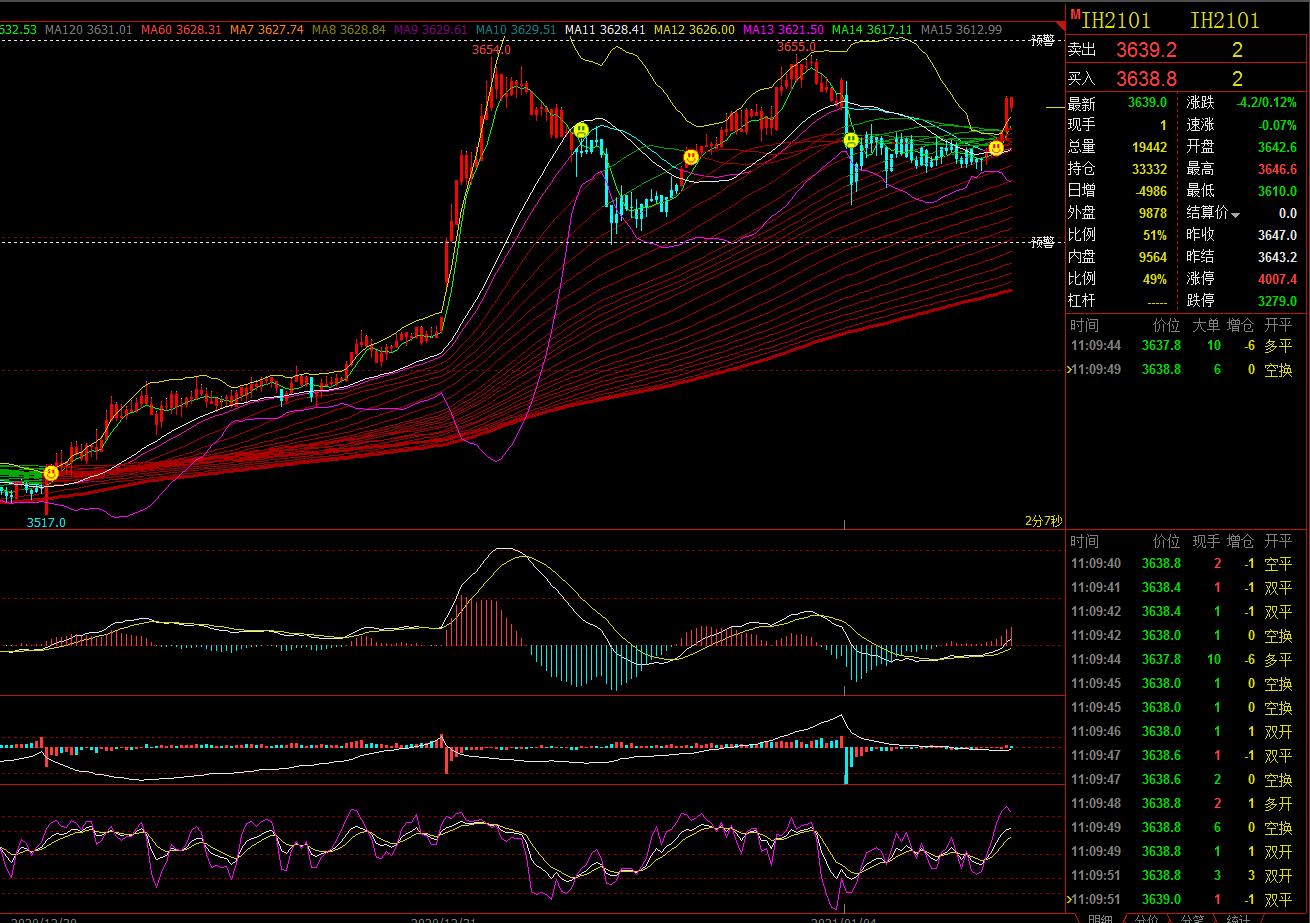This screenshot has height=923, width=1310.
Task: Open the 结算价 dropdown arrow
Action: tap(1236, 214)
